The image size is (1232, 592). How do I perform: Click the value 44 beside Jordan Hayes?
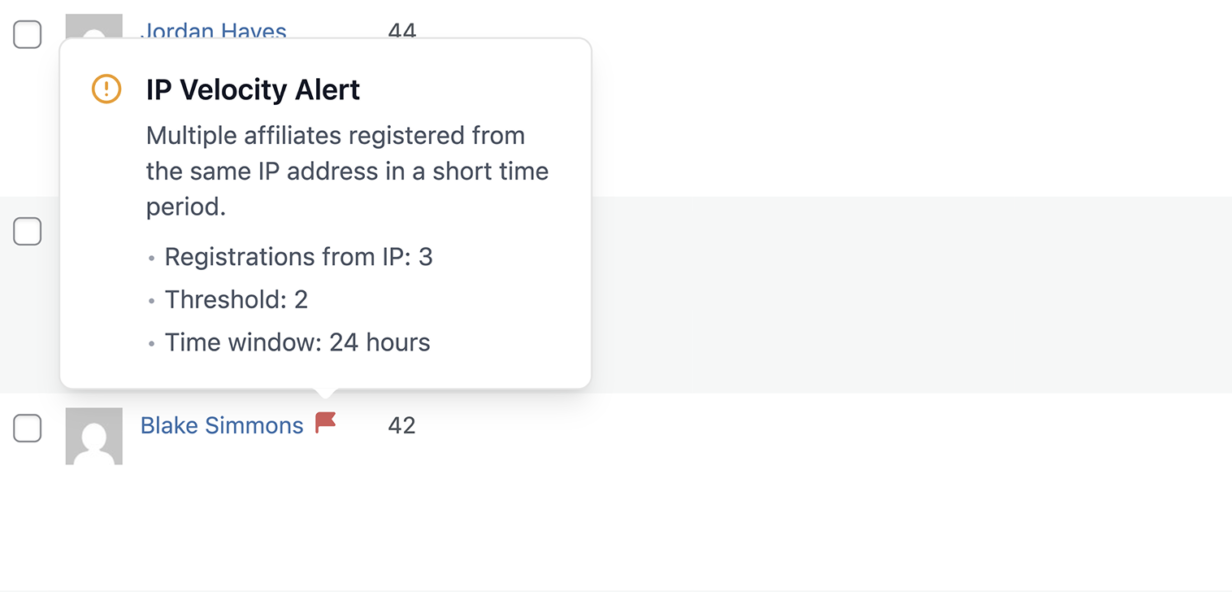(402, 31)
